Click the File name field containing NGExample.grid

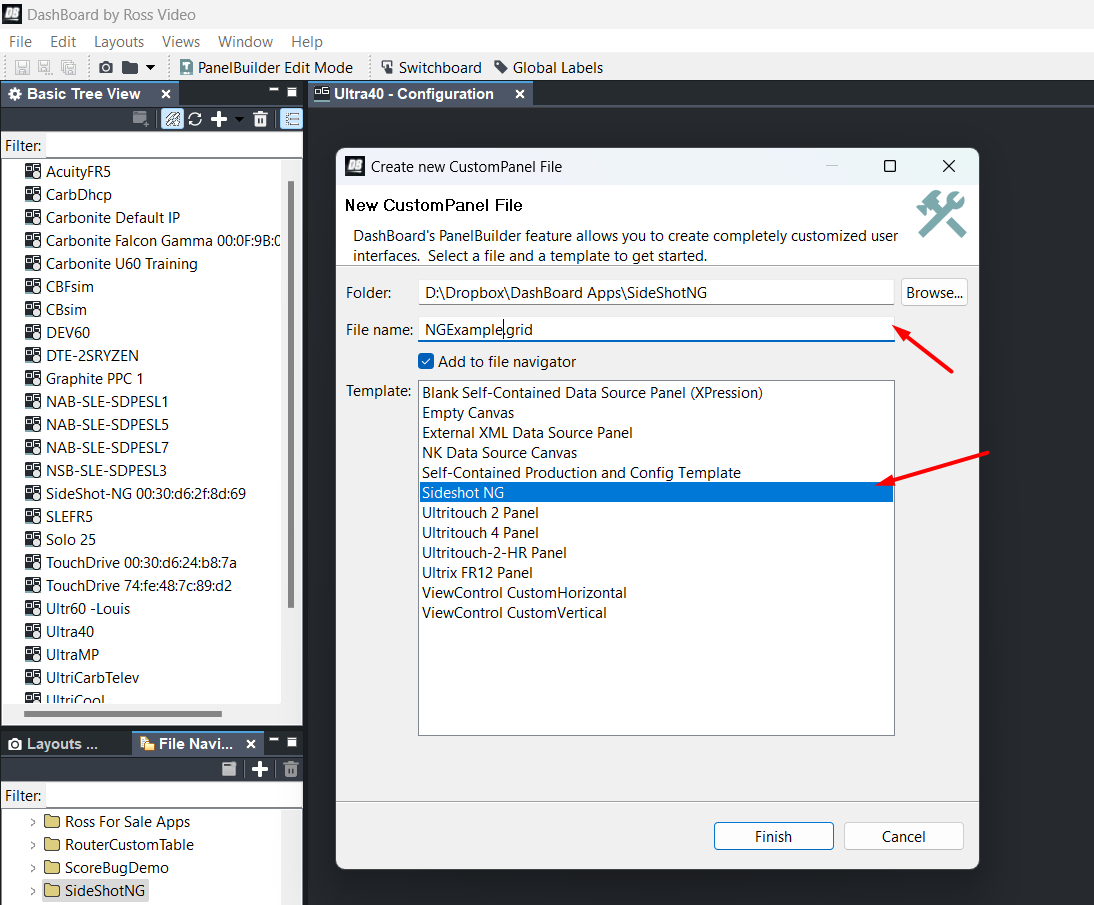[656, 329]
